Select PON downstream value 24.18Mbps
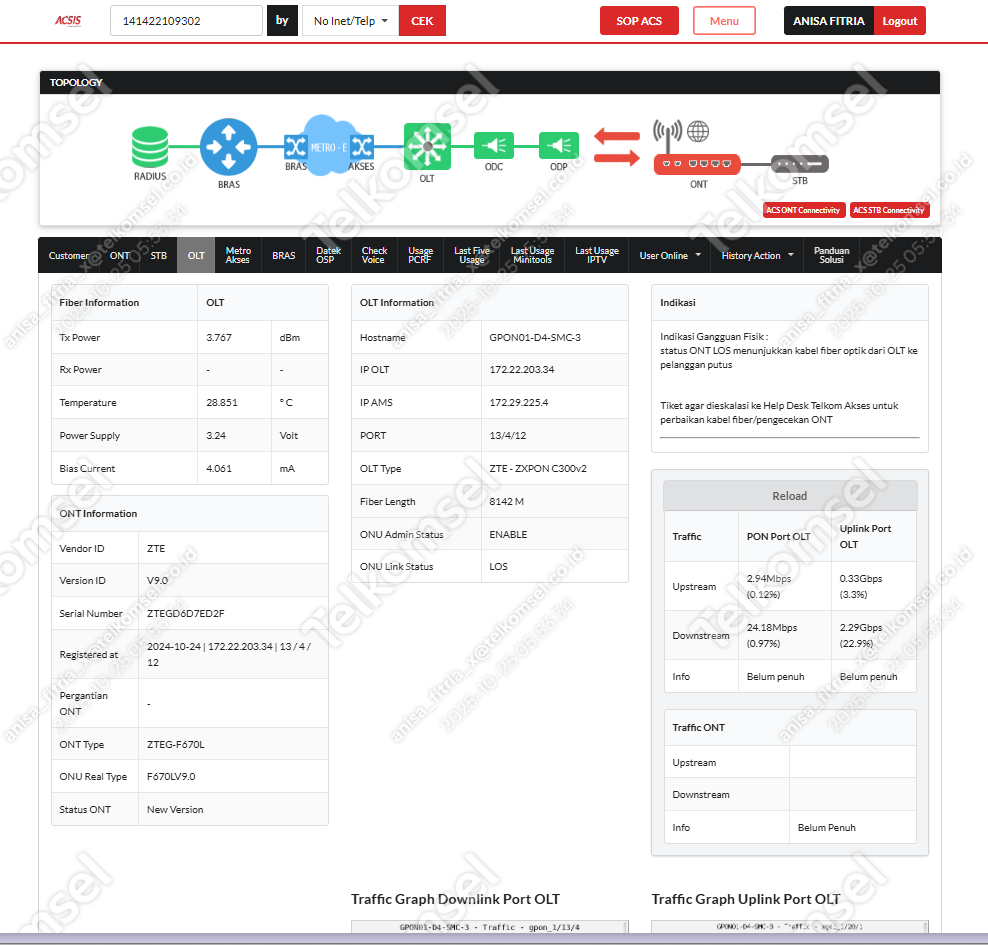Screen dimensions: 988x945 772,627
